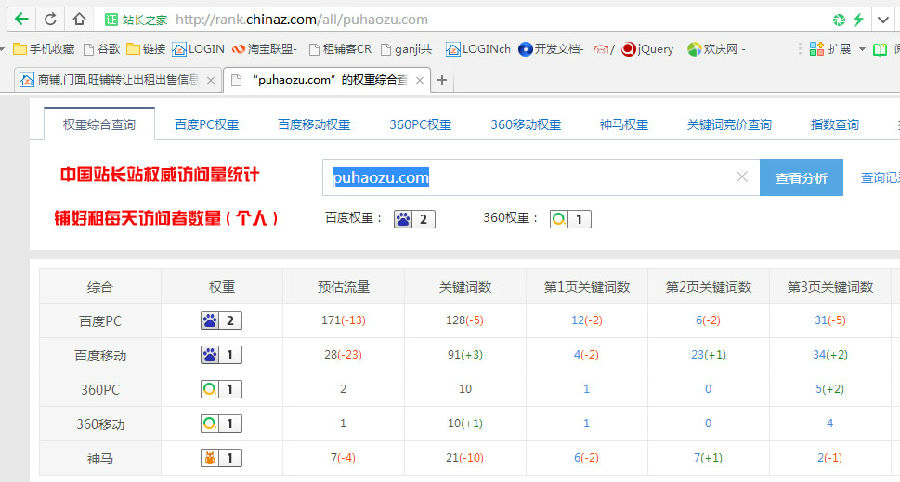The width and height of the screenshot is (900, 482).
Task: Open the browser home page icon
Action: click(79, 19)
